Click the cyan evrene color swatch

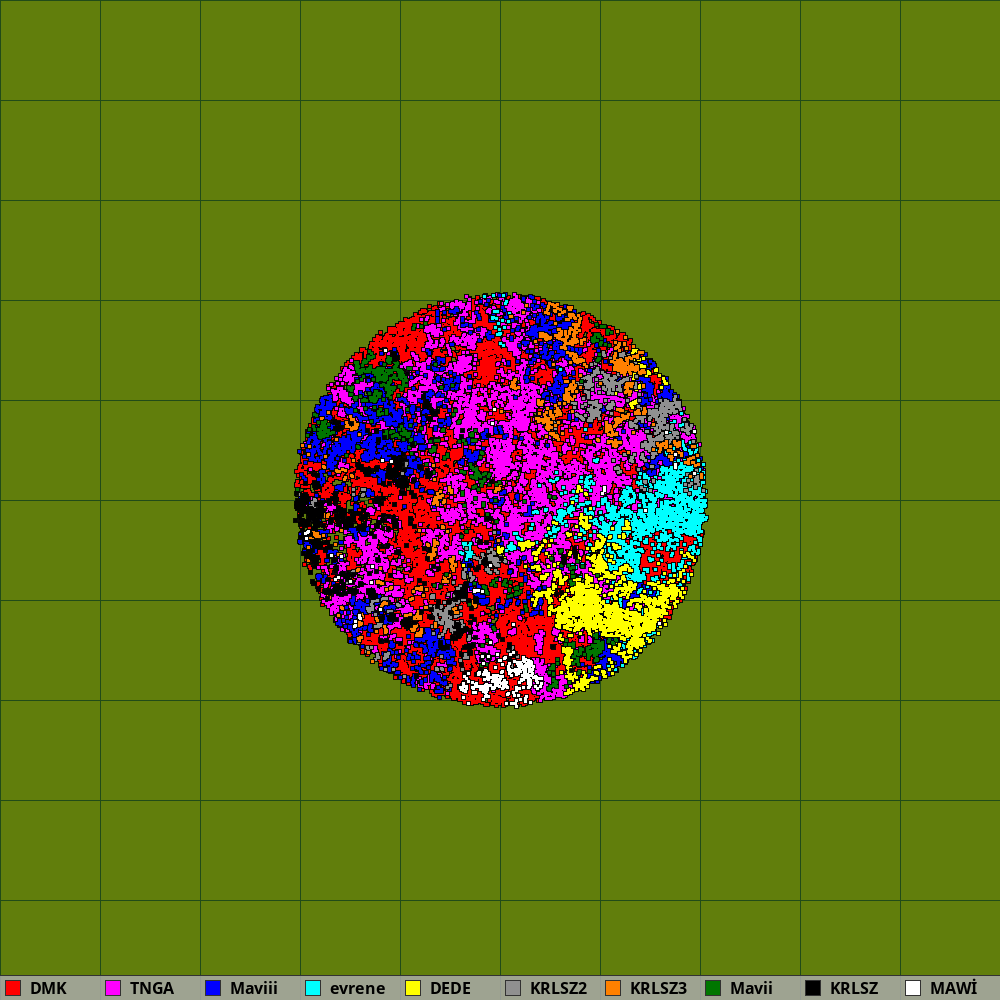[313, 988]
